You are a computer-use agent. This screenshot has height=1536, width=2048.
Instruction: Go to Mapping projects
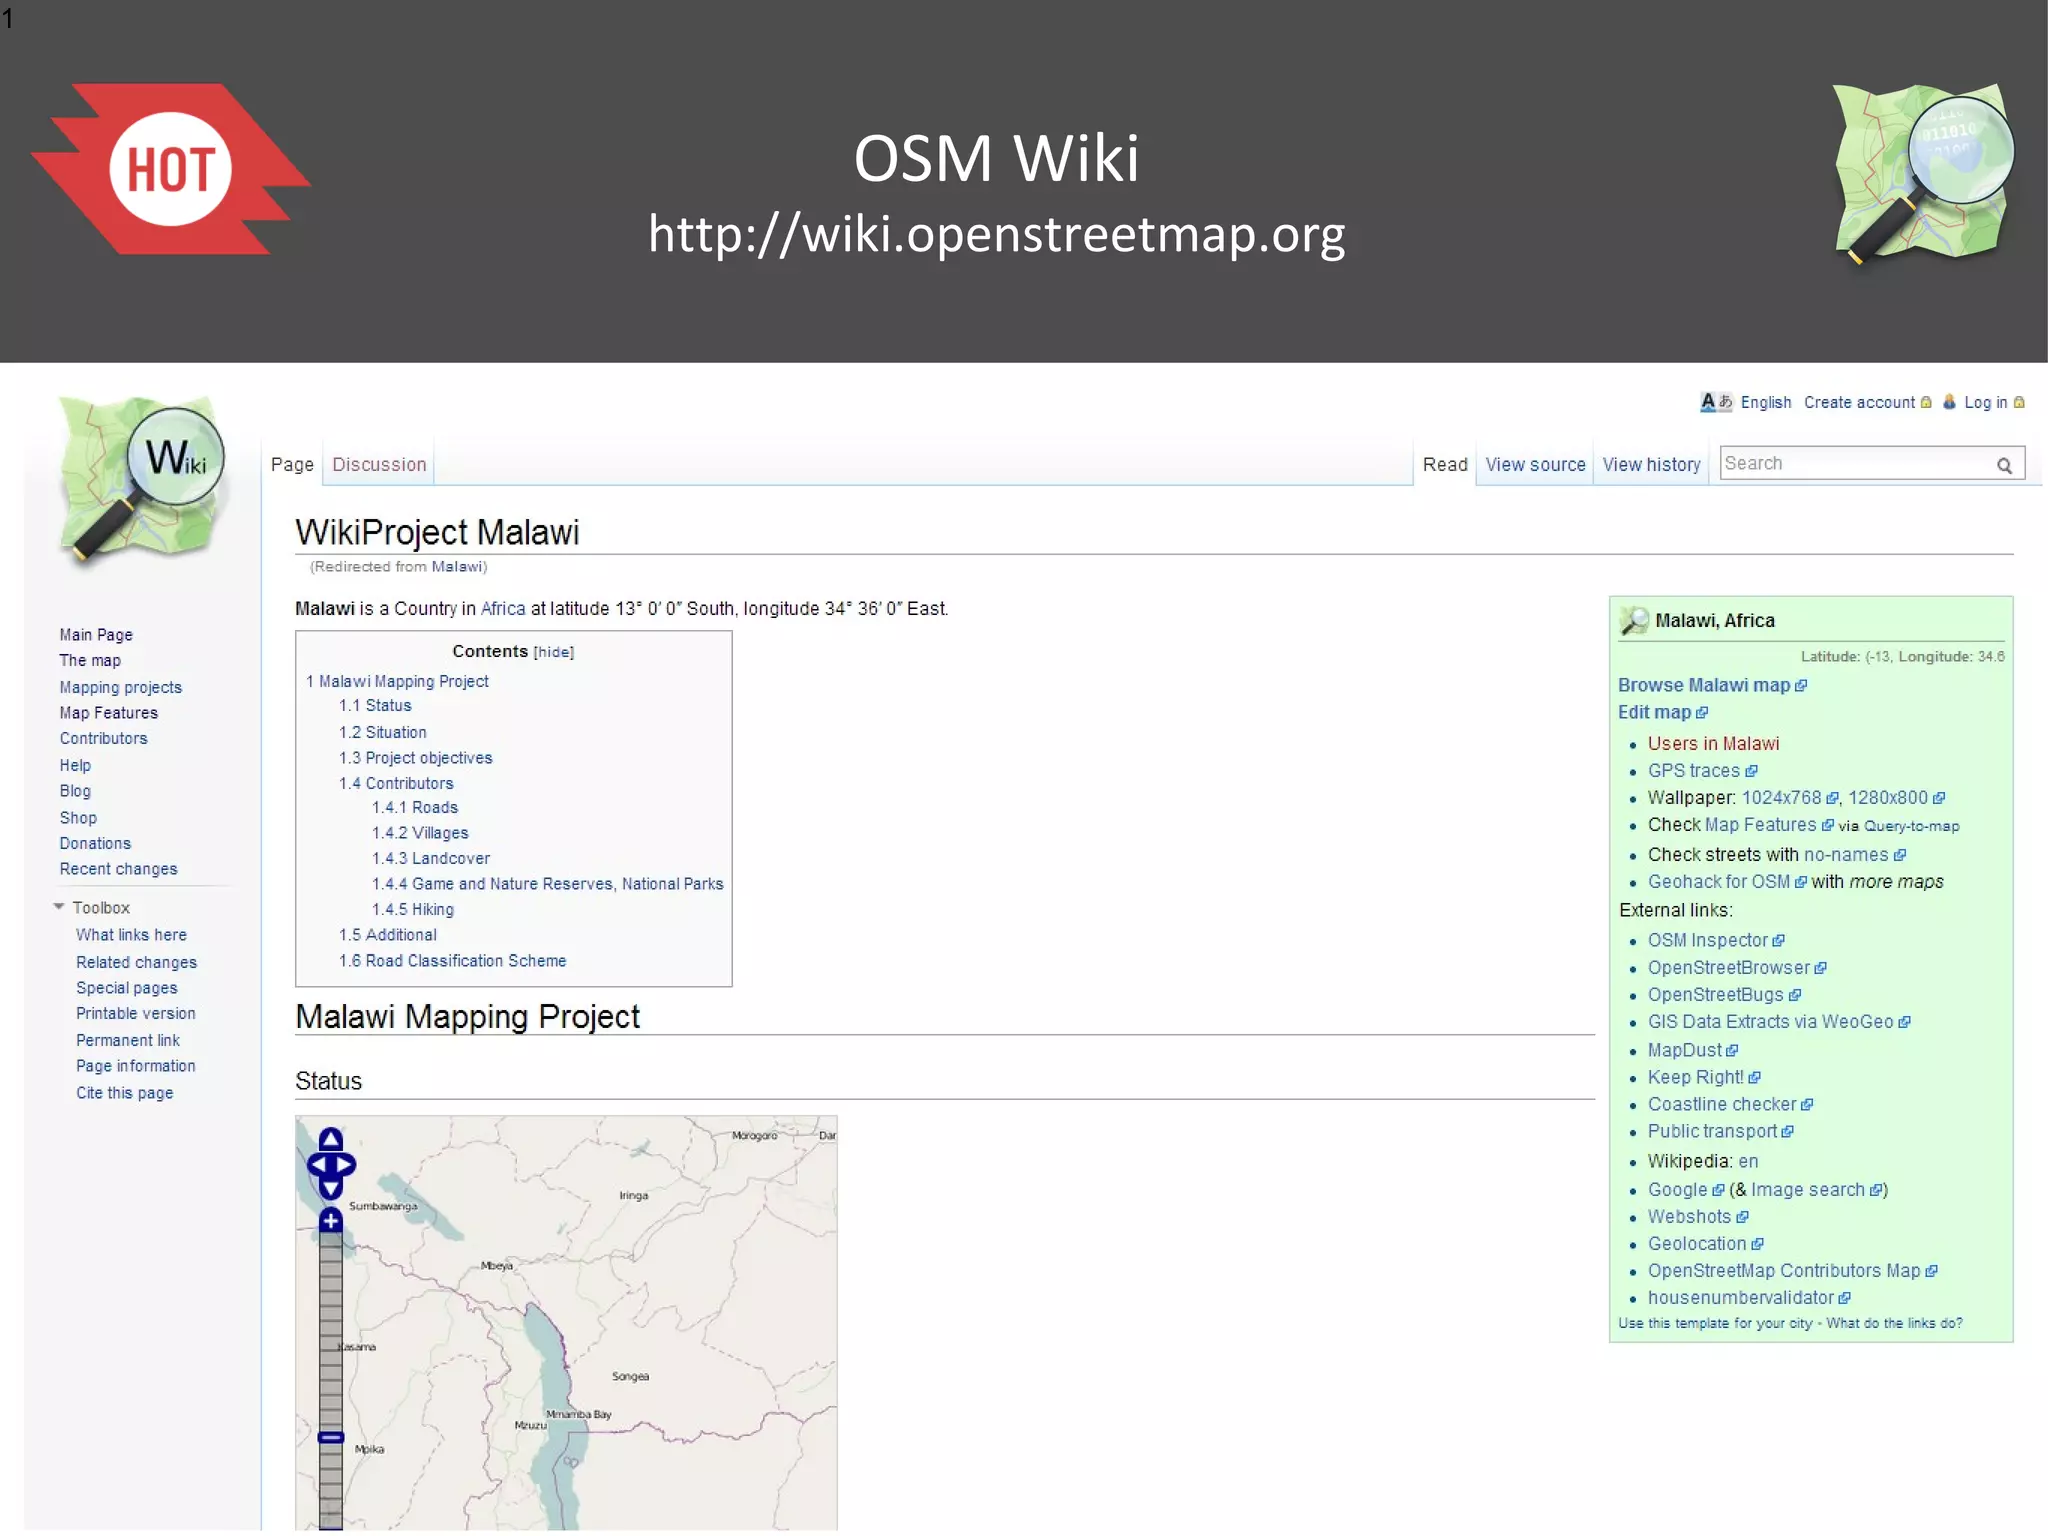(121, 688)
